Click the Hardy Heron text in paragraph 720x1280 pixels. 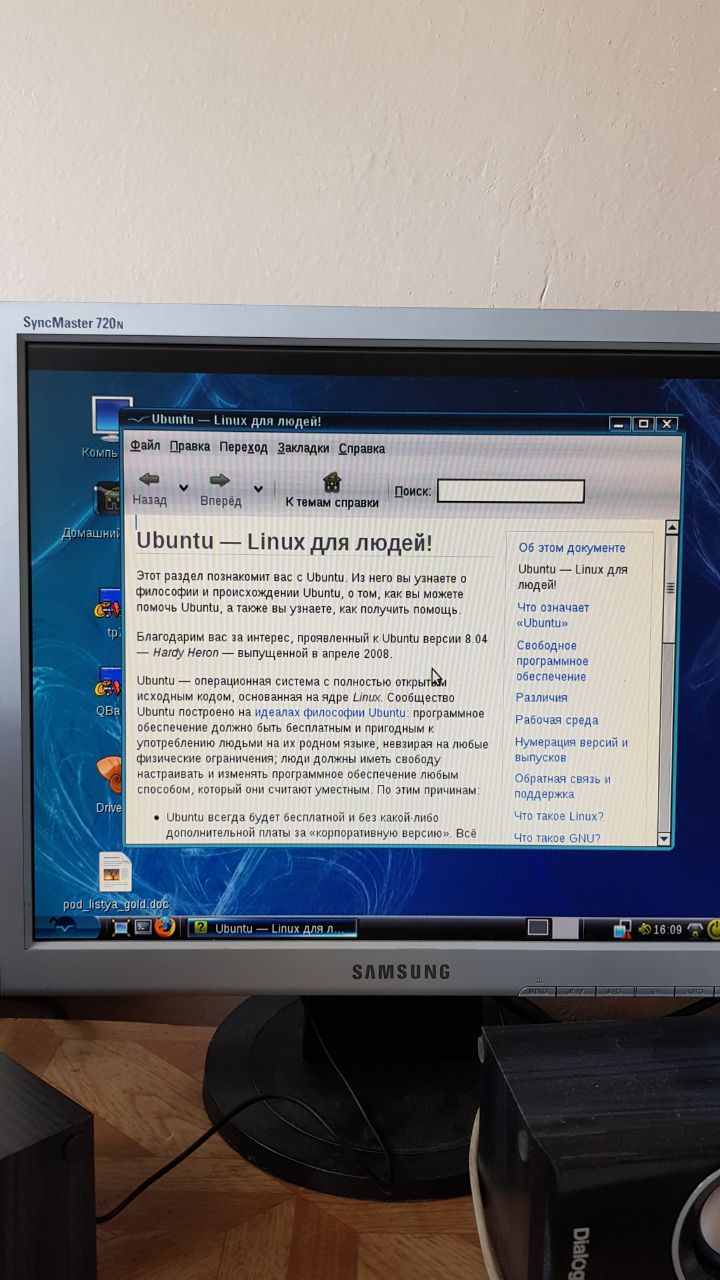coord(186,653)
